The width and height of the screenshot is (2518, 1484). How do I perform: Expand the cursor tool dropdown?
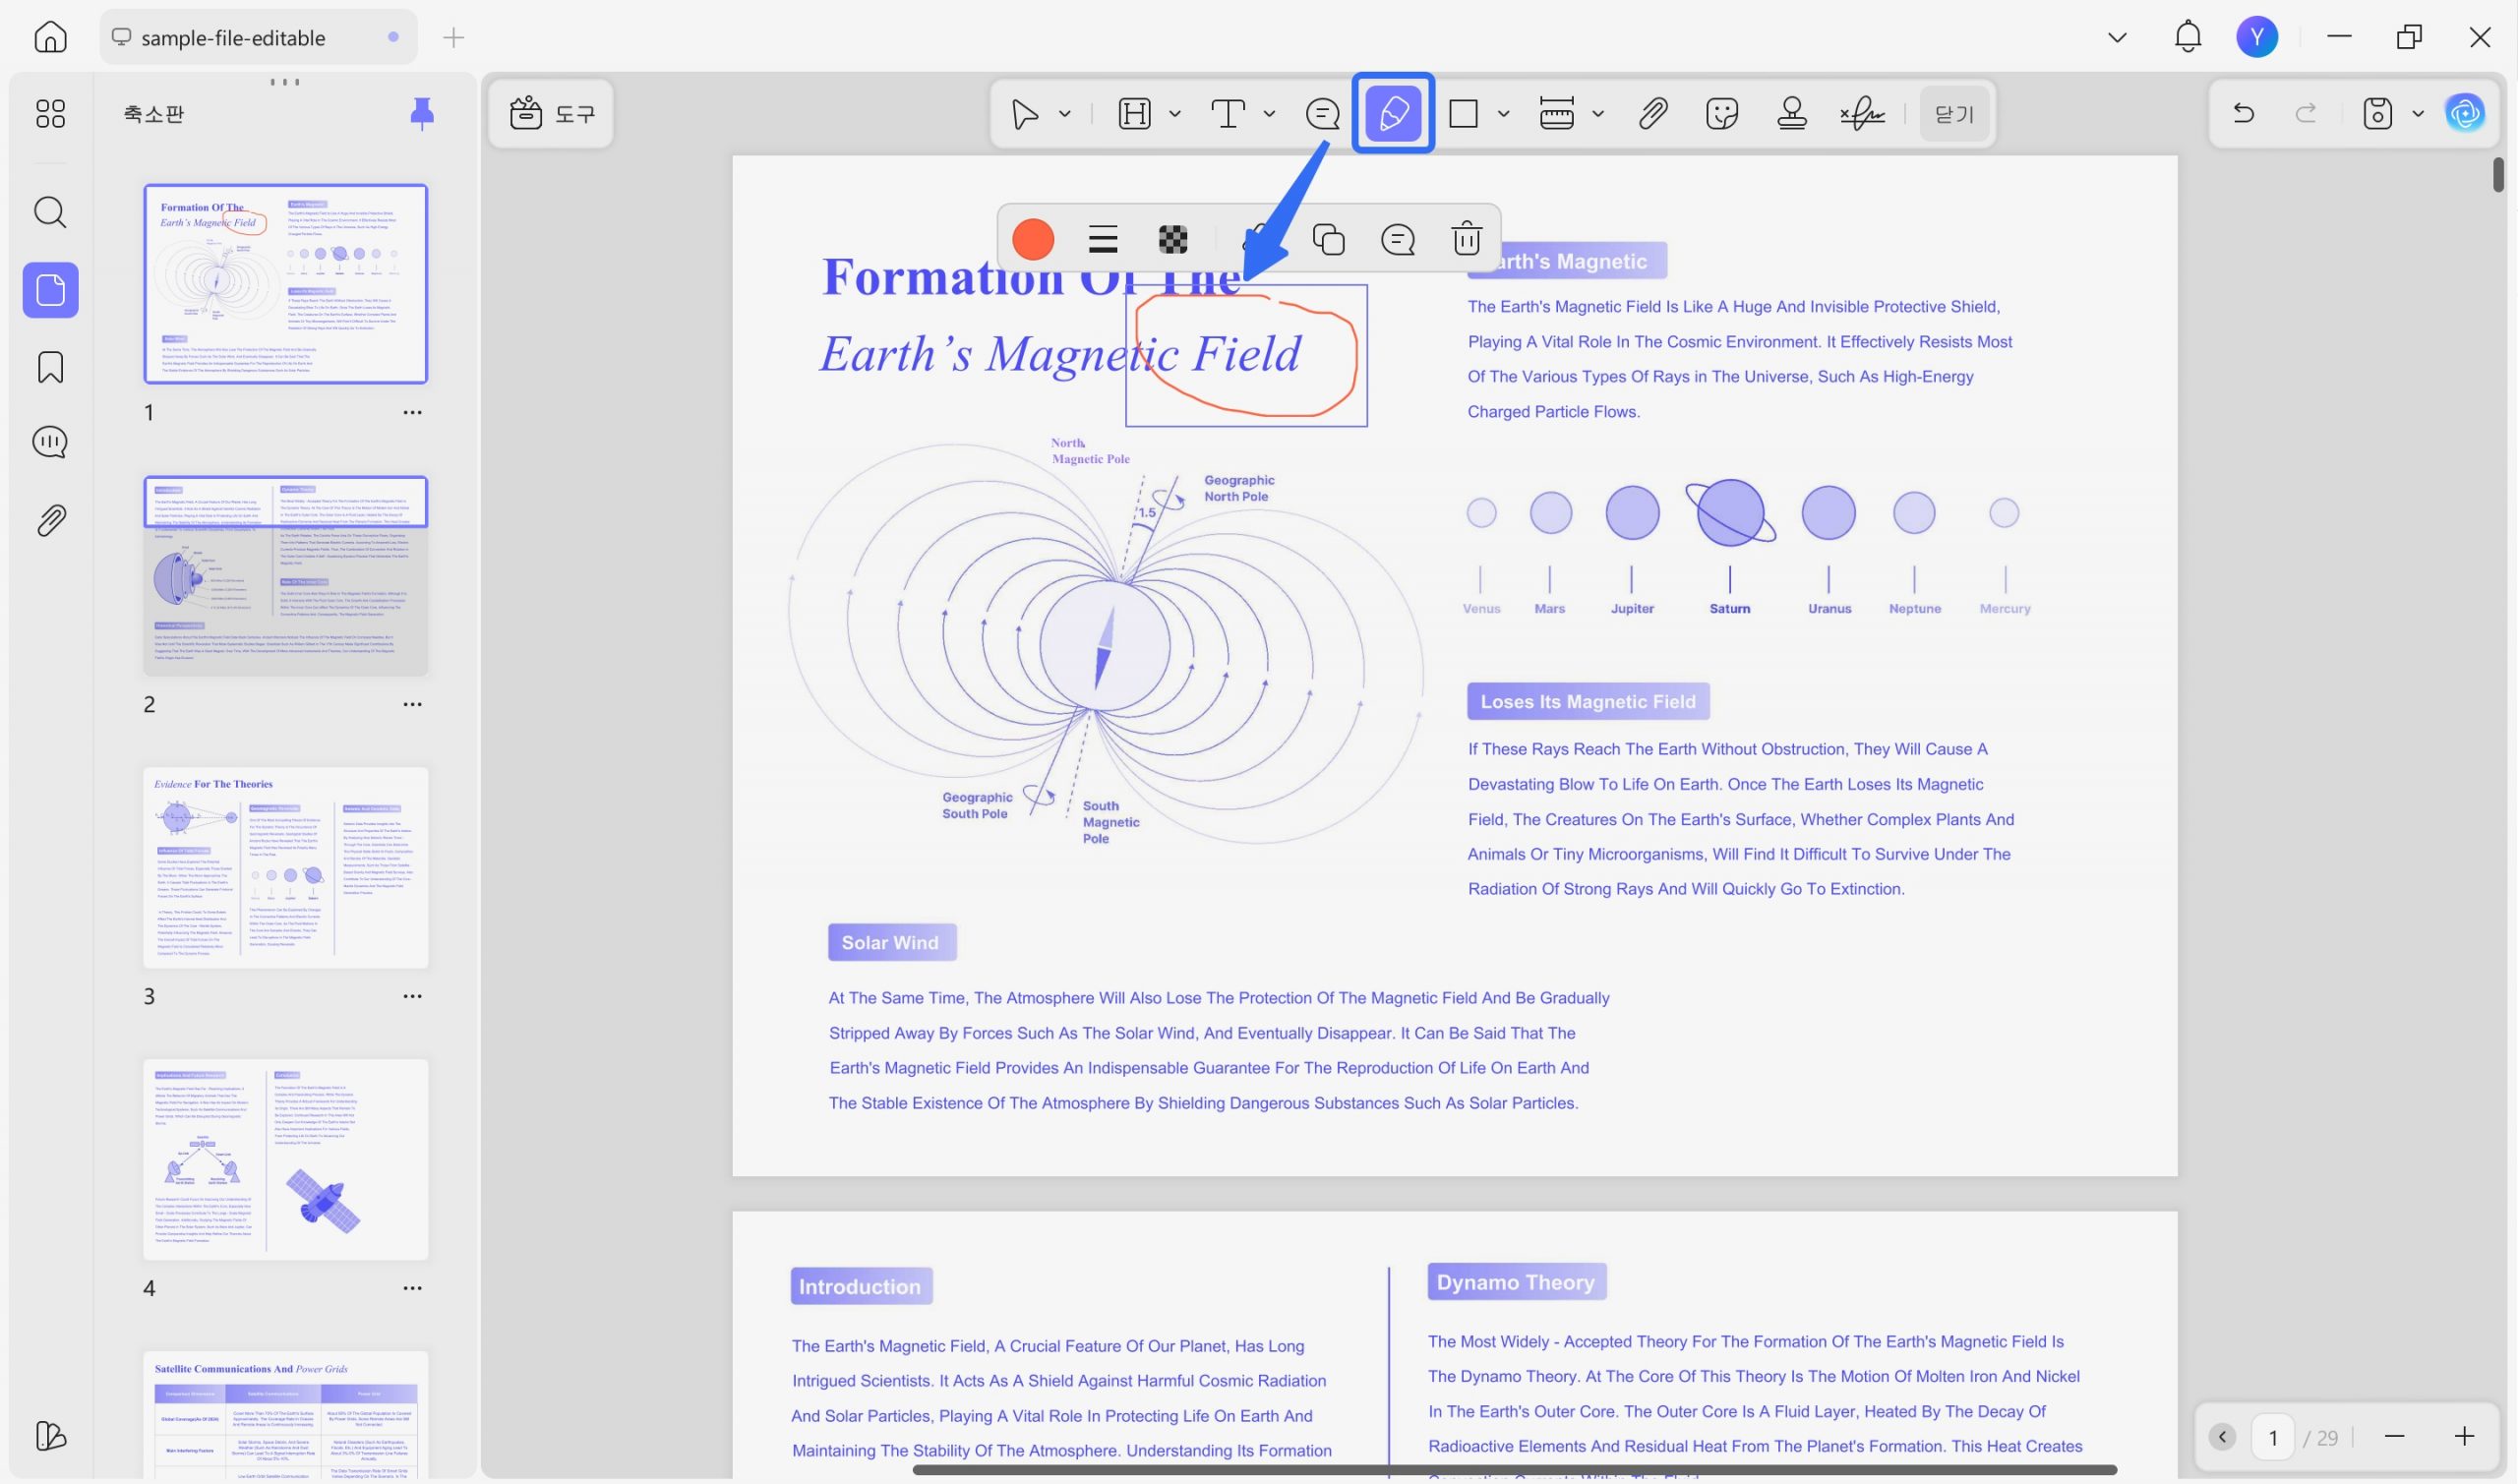click(x=1065, y=114)
